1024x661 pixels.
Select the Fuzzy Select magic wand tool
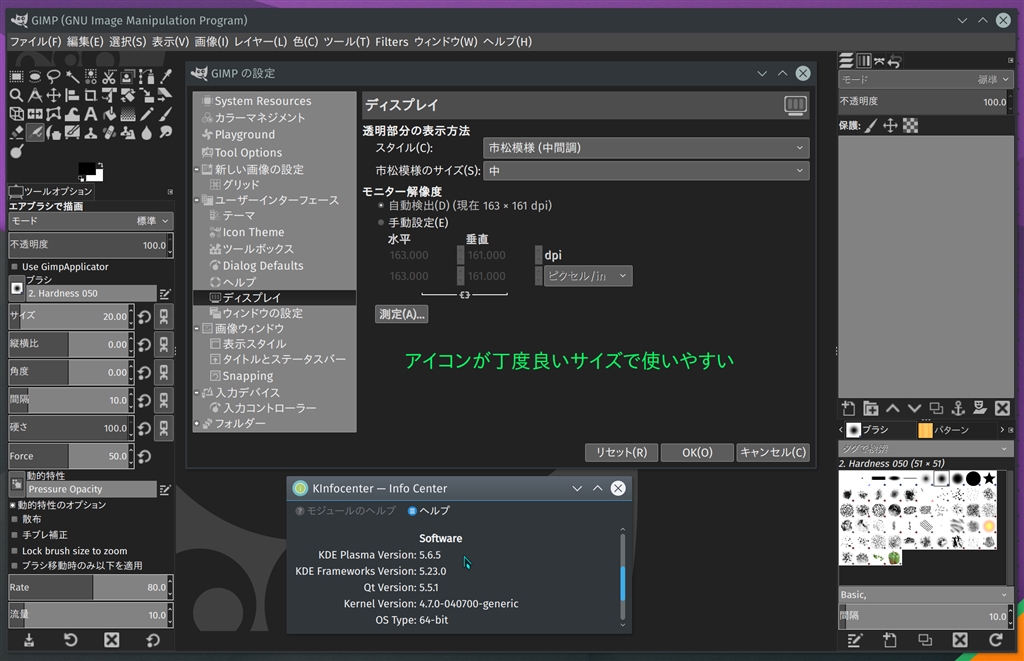[72, 76]
